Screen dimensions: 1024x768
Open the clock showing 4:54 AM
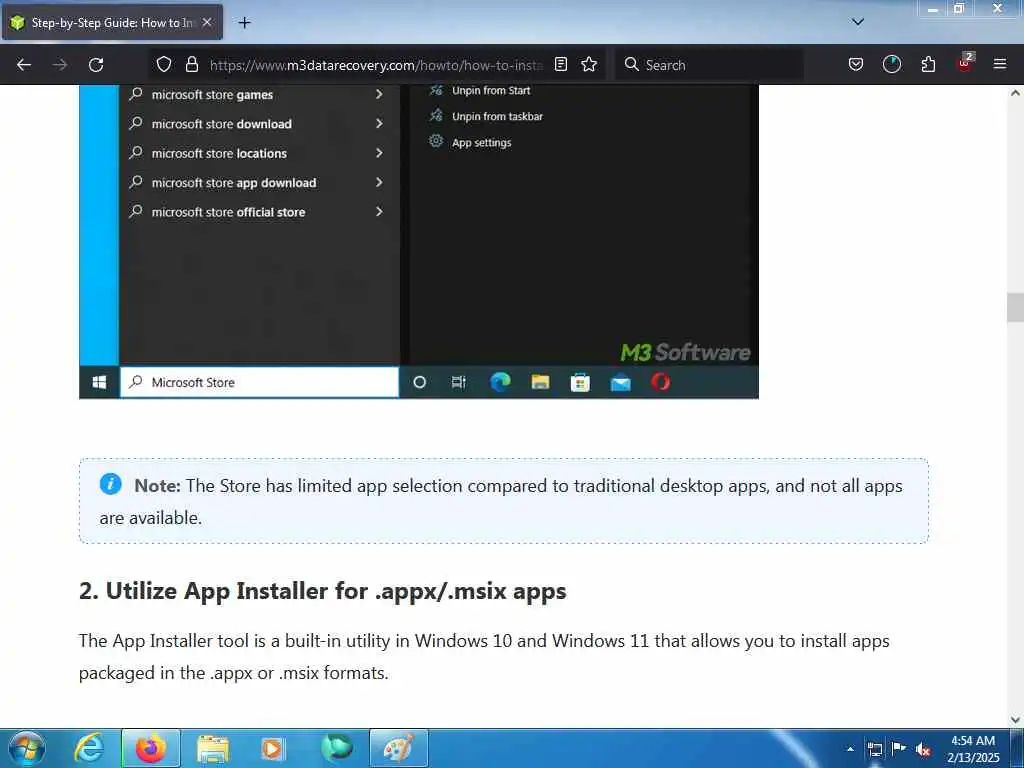pyautogui.click(x=973, y=749)
